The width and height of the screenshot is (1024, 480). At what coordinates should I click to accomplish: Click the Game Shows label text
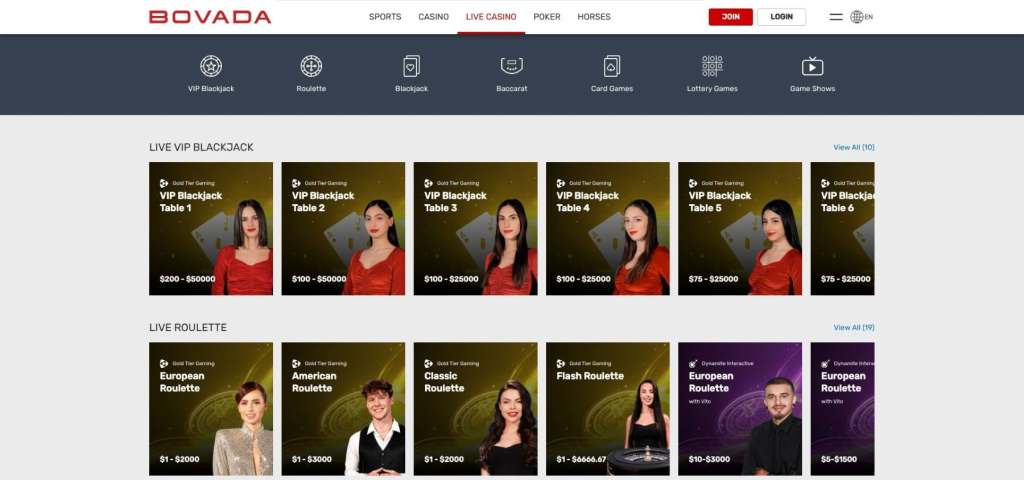812,89
